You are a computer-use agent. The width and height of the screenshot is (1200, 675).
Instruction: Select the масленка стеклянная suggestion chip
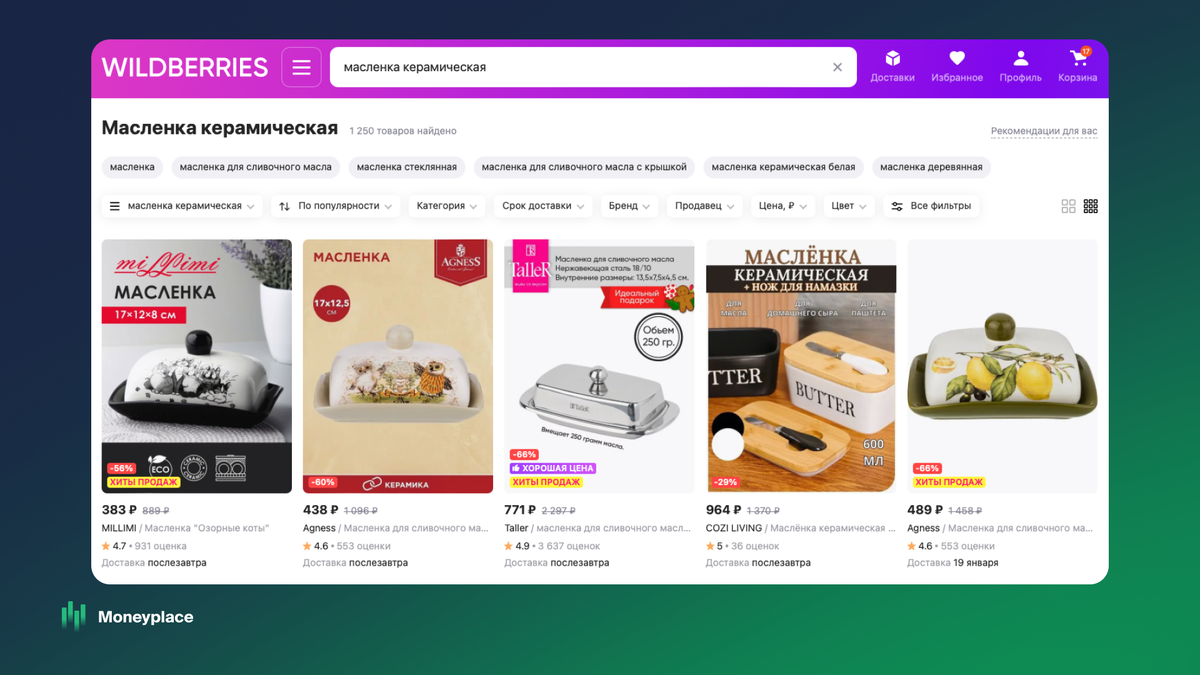pos(407,167)
